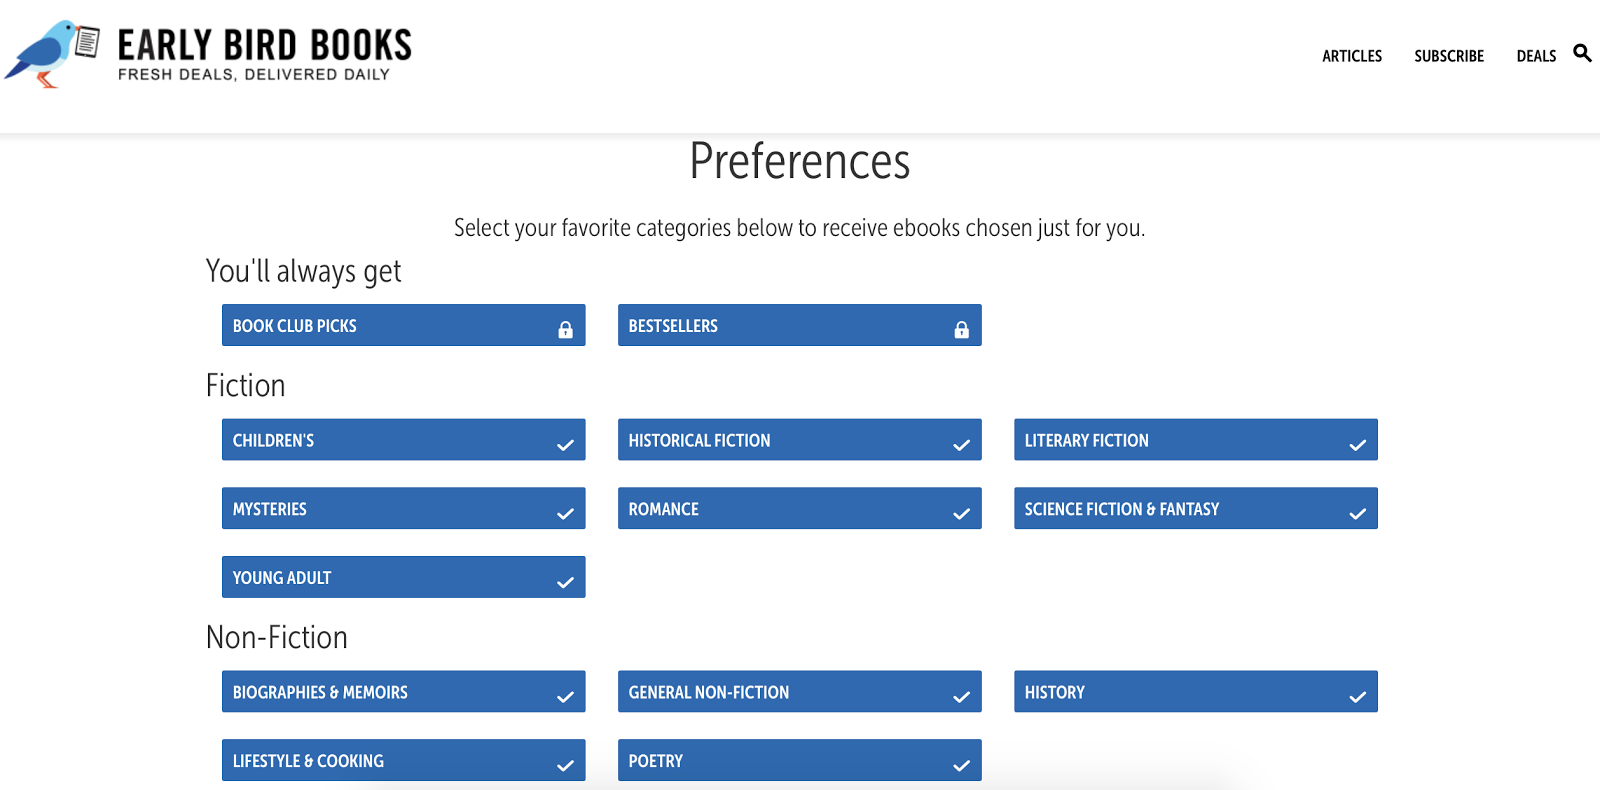
Task: Toggle General Non-Fiction category
Action: click(x=799, y=692)
